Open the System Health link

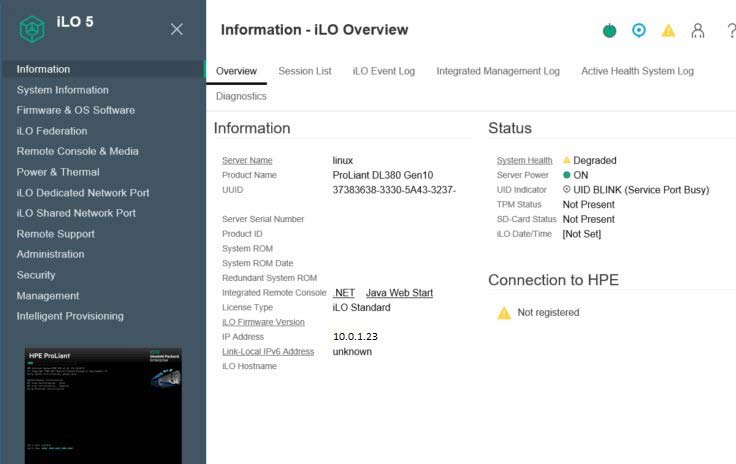click(524, 160)
